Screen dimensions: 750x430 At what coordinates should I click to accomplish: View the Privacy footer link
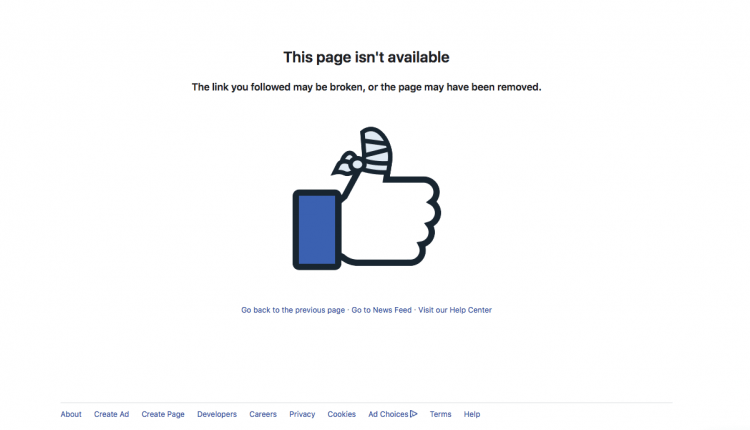point(302,414)
